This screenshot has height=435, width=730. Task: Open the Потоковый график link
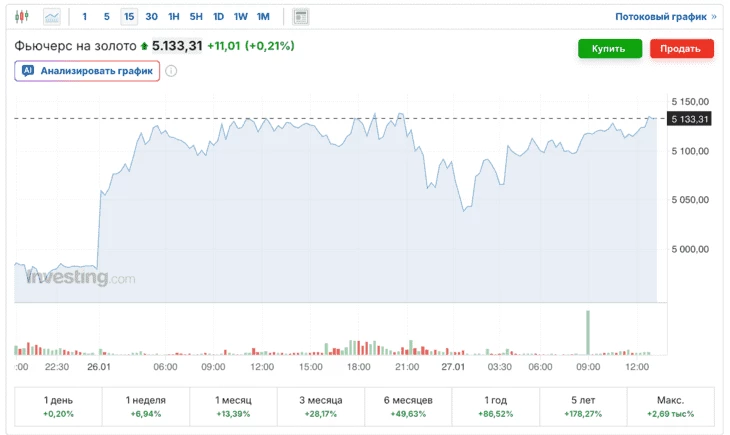(665, 17)
